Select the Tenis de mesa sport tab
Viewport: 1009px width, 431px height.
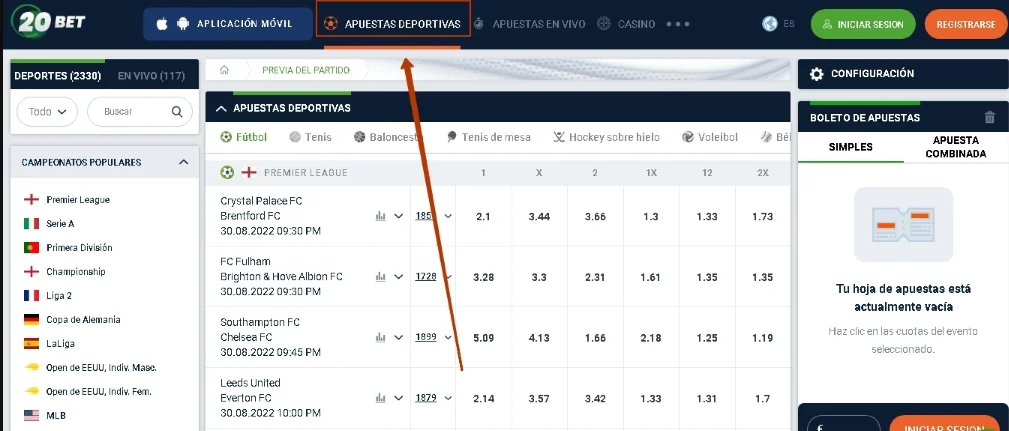[x=488, y=137]
